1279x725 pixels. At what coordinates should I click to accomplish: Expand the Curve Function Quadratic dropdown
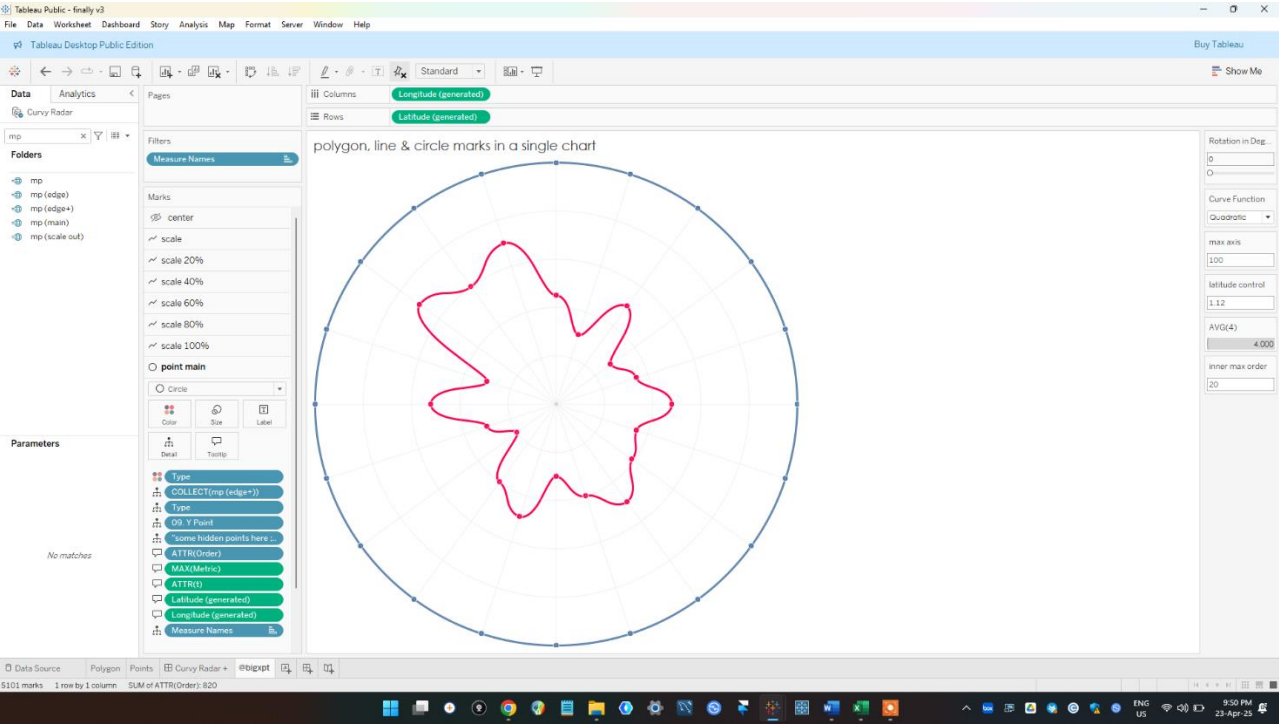pyautogui.click(x=1240, y=217)
